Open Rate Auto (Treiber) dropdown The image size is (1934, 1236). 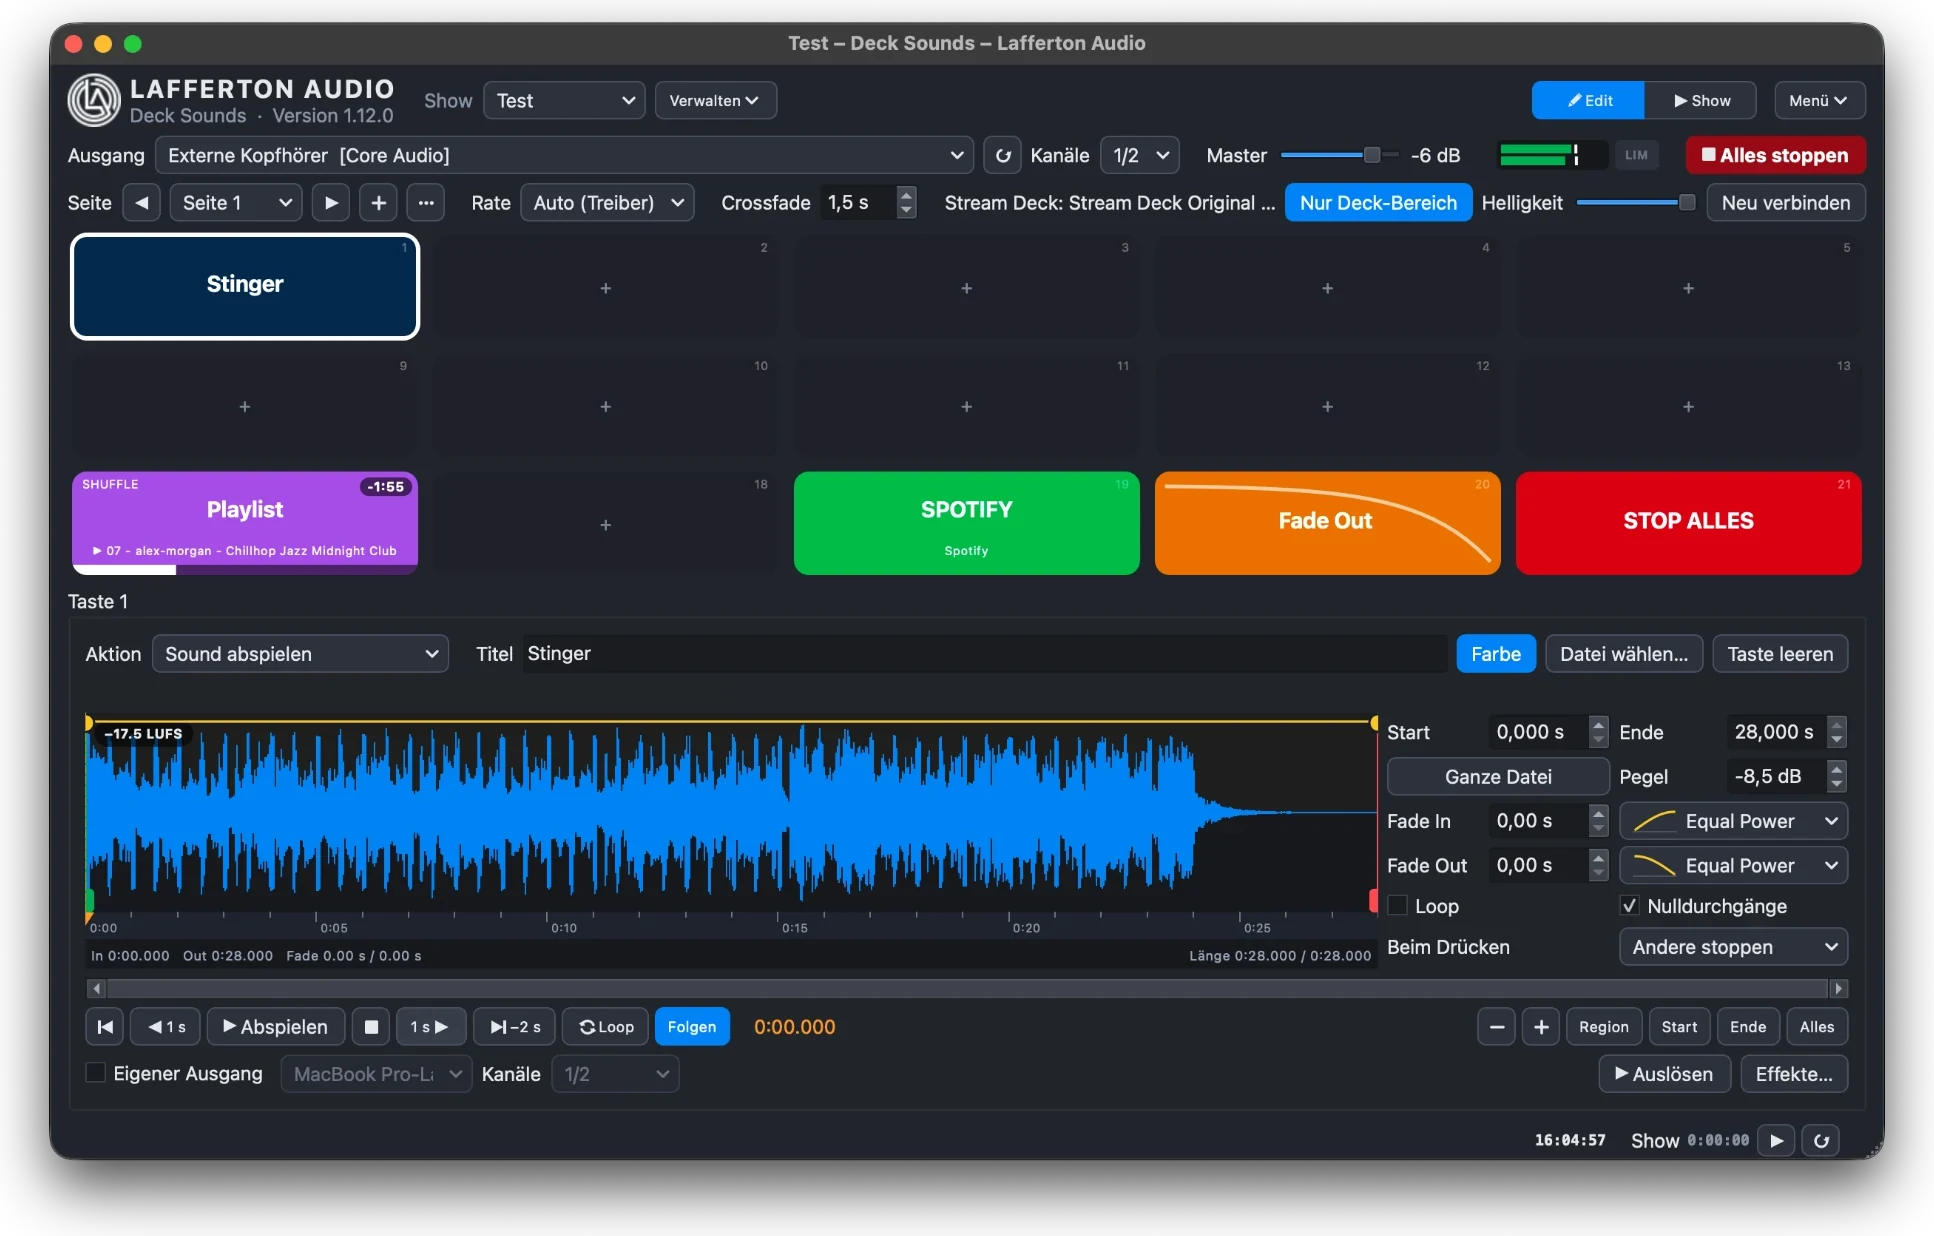[x=608, y=203]
